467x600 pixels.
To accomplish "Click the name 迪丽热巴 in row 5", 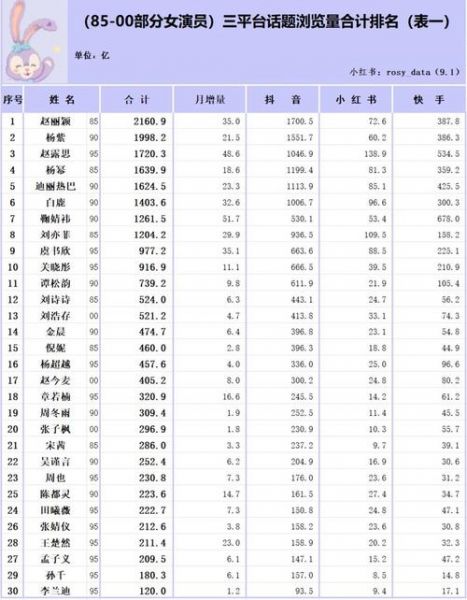I will [56, 186].
